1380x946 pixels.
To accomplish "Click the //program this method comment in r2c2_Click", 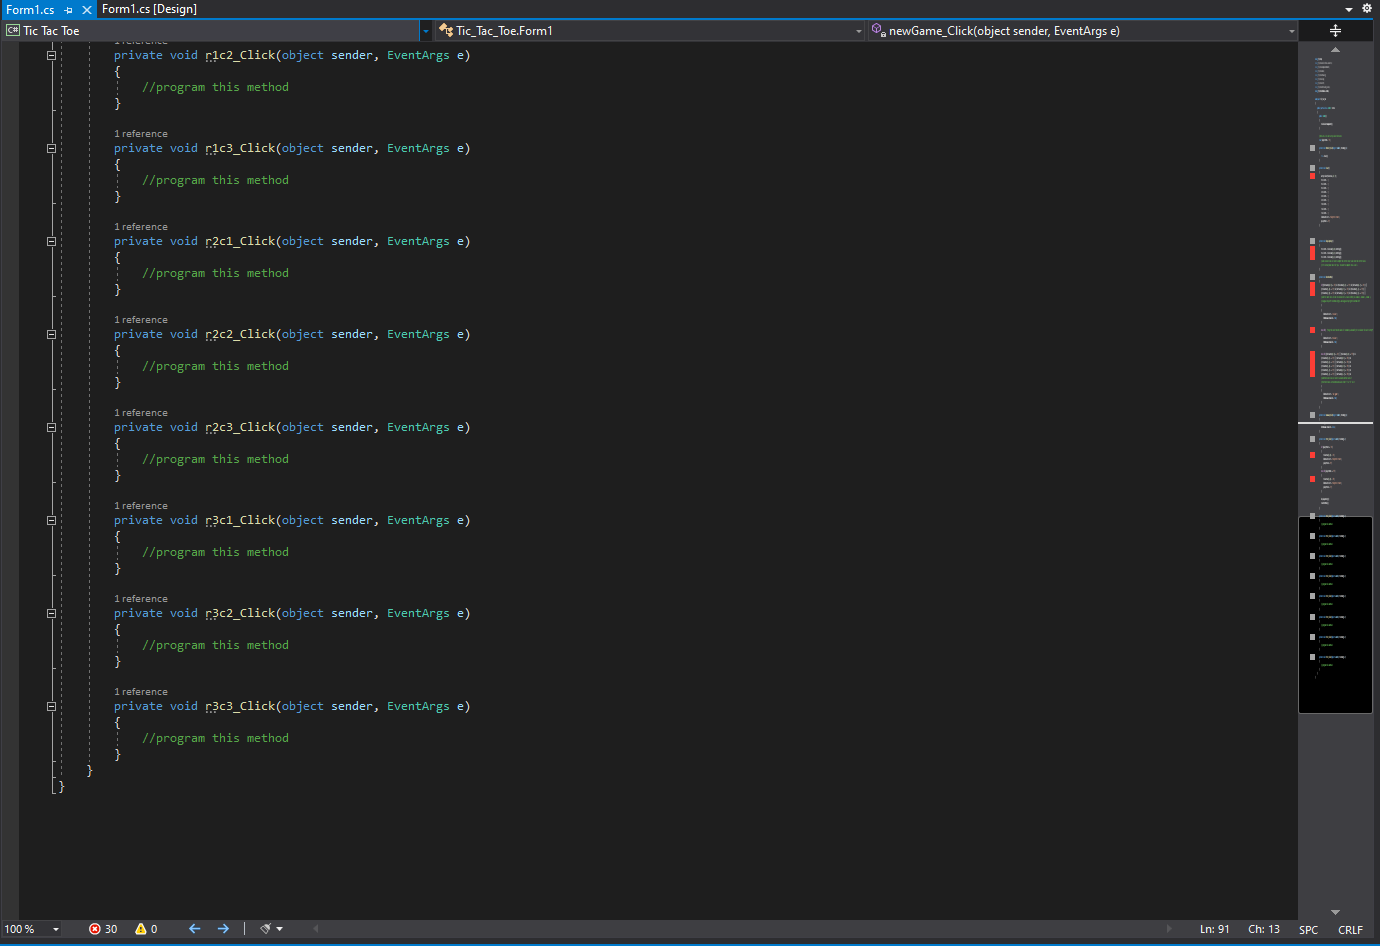I will click(215, 366).
